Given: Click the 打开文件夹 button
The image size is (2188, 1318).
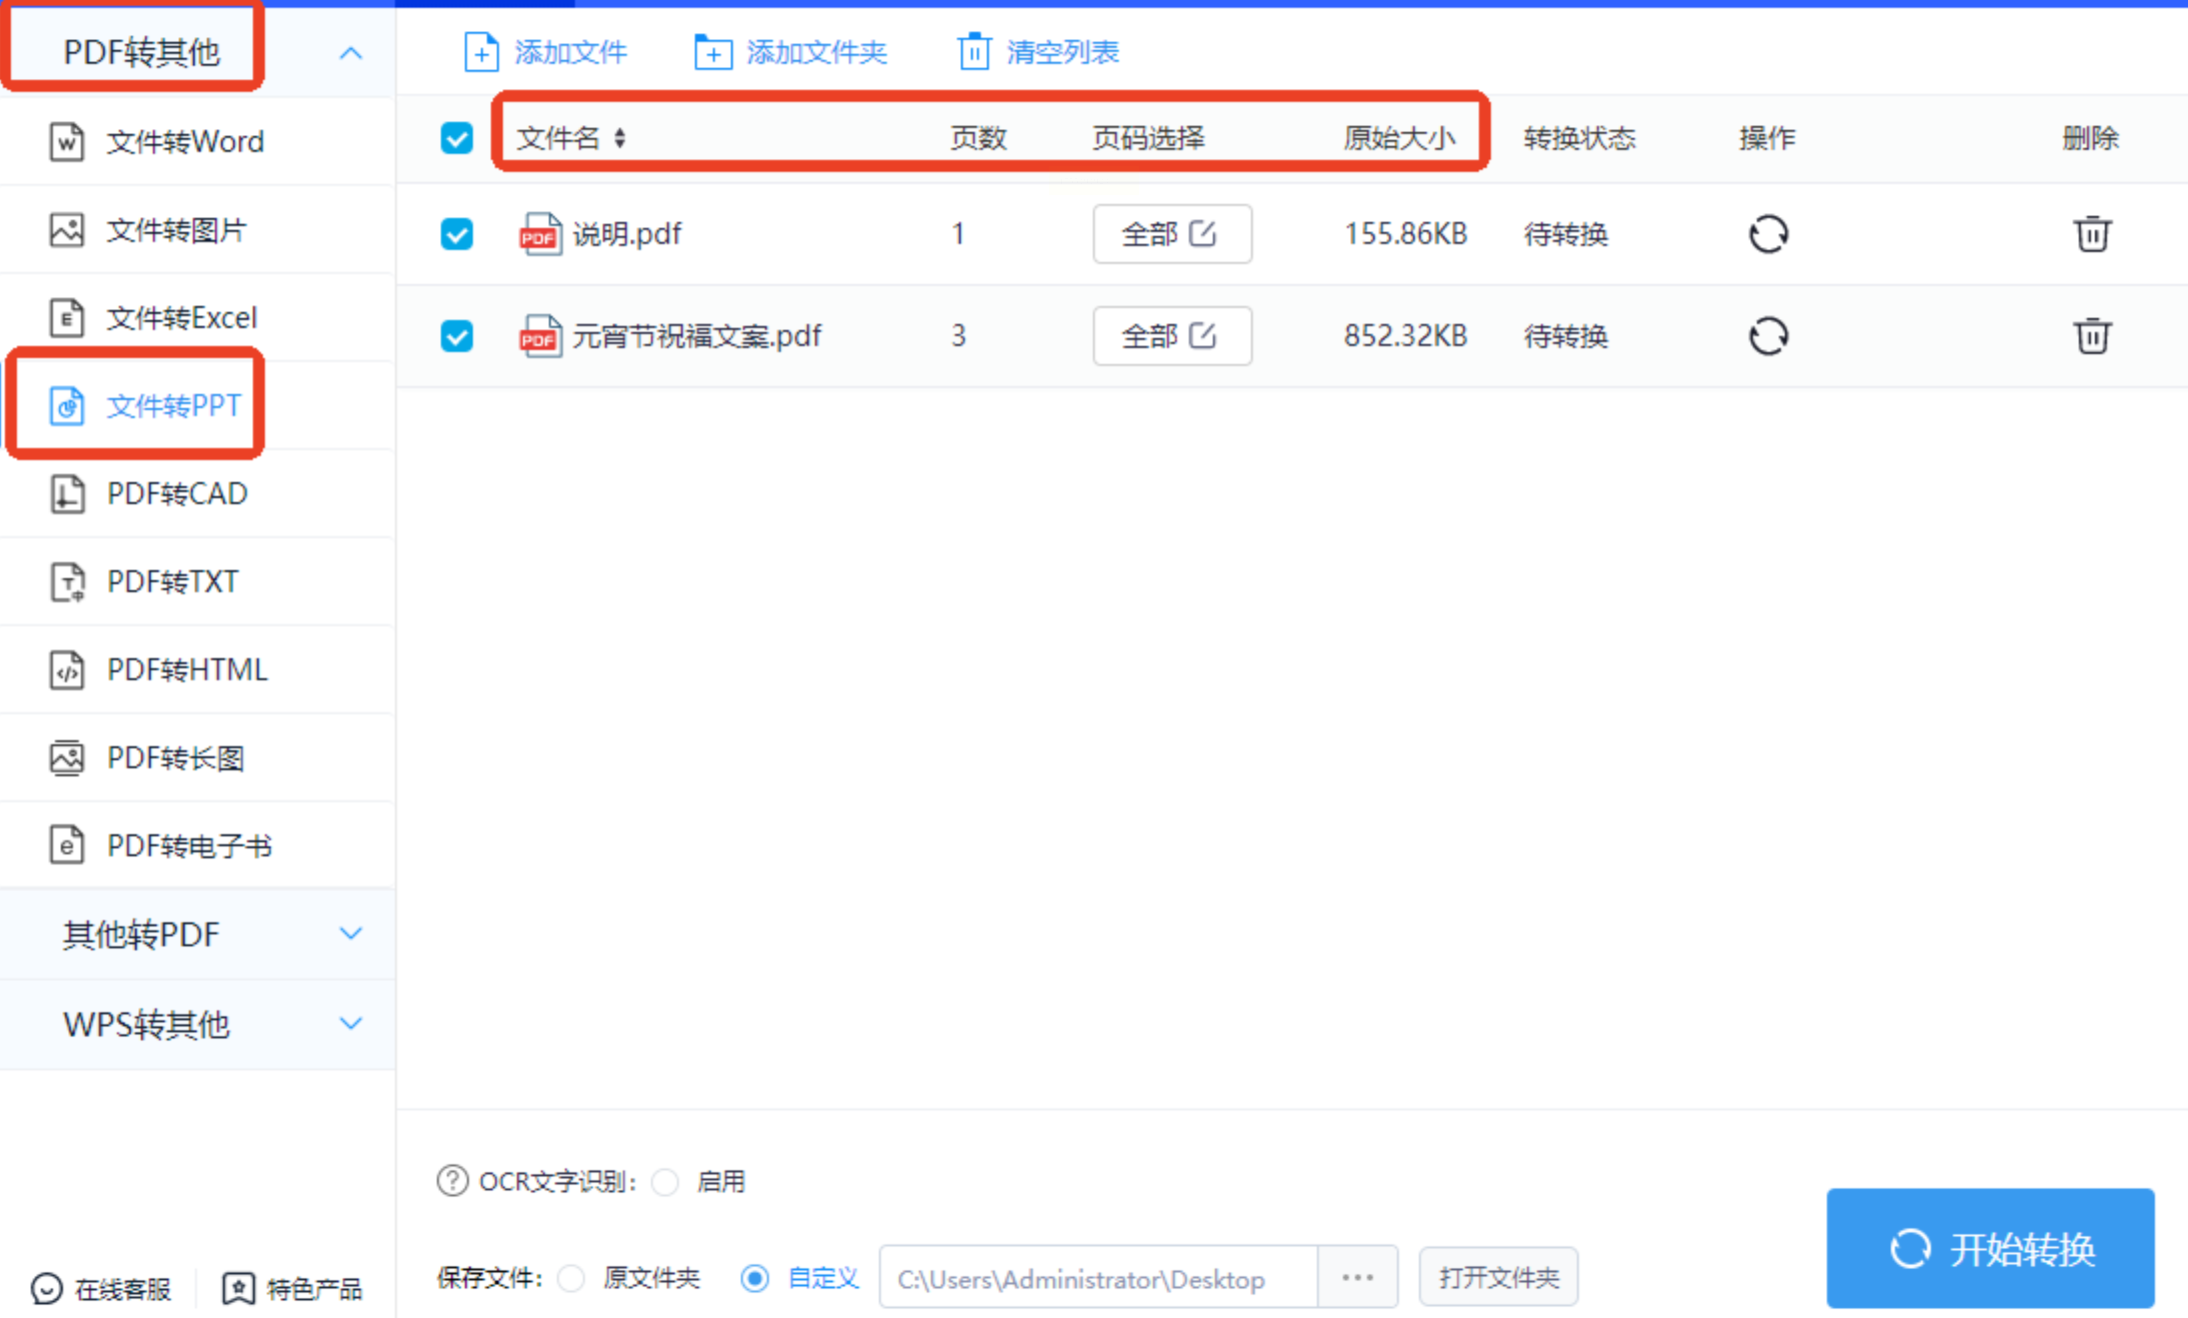Looking at the screenshot, I should tap(1498, 1277).
